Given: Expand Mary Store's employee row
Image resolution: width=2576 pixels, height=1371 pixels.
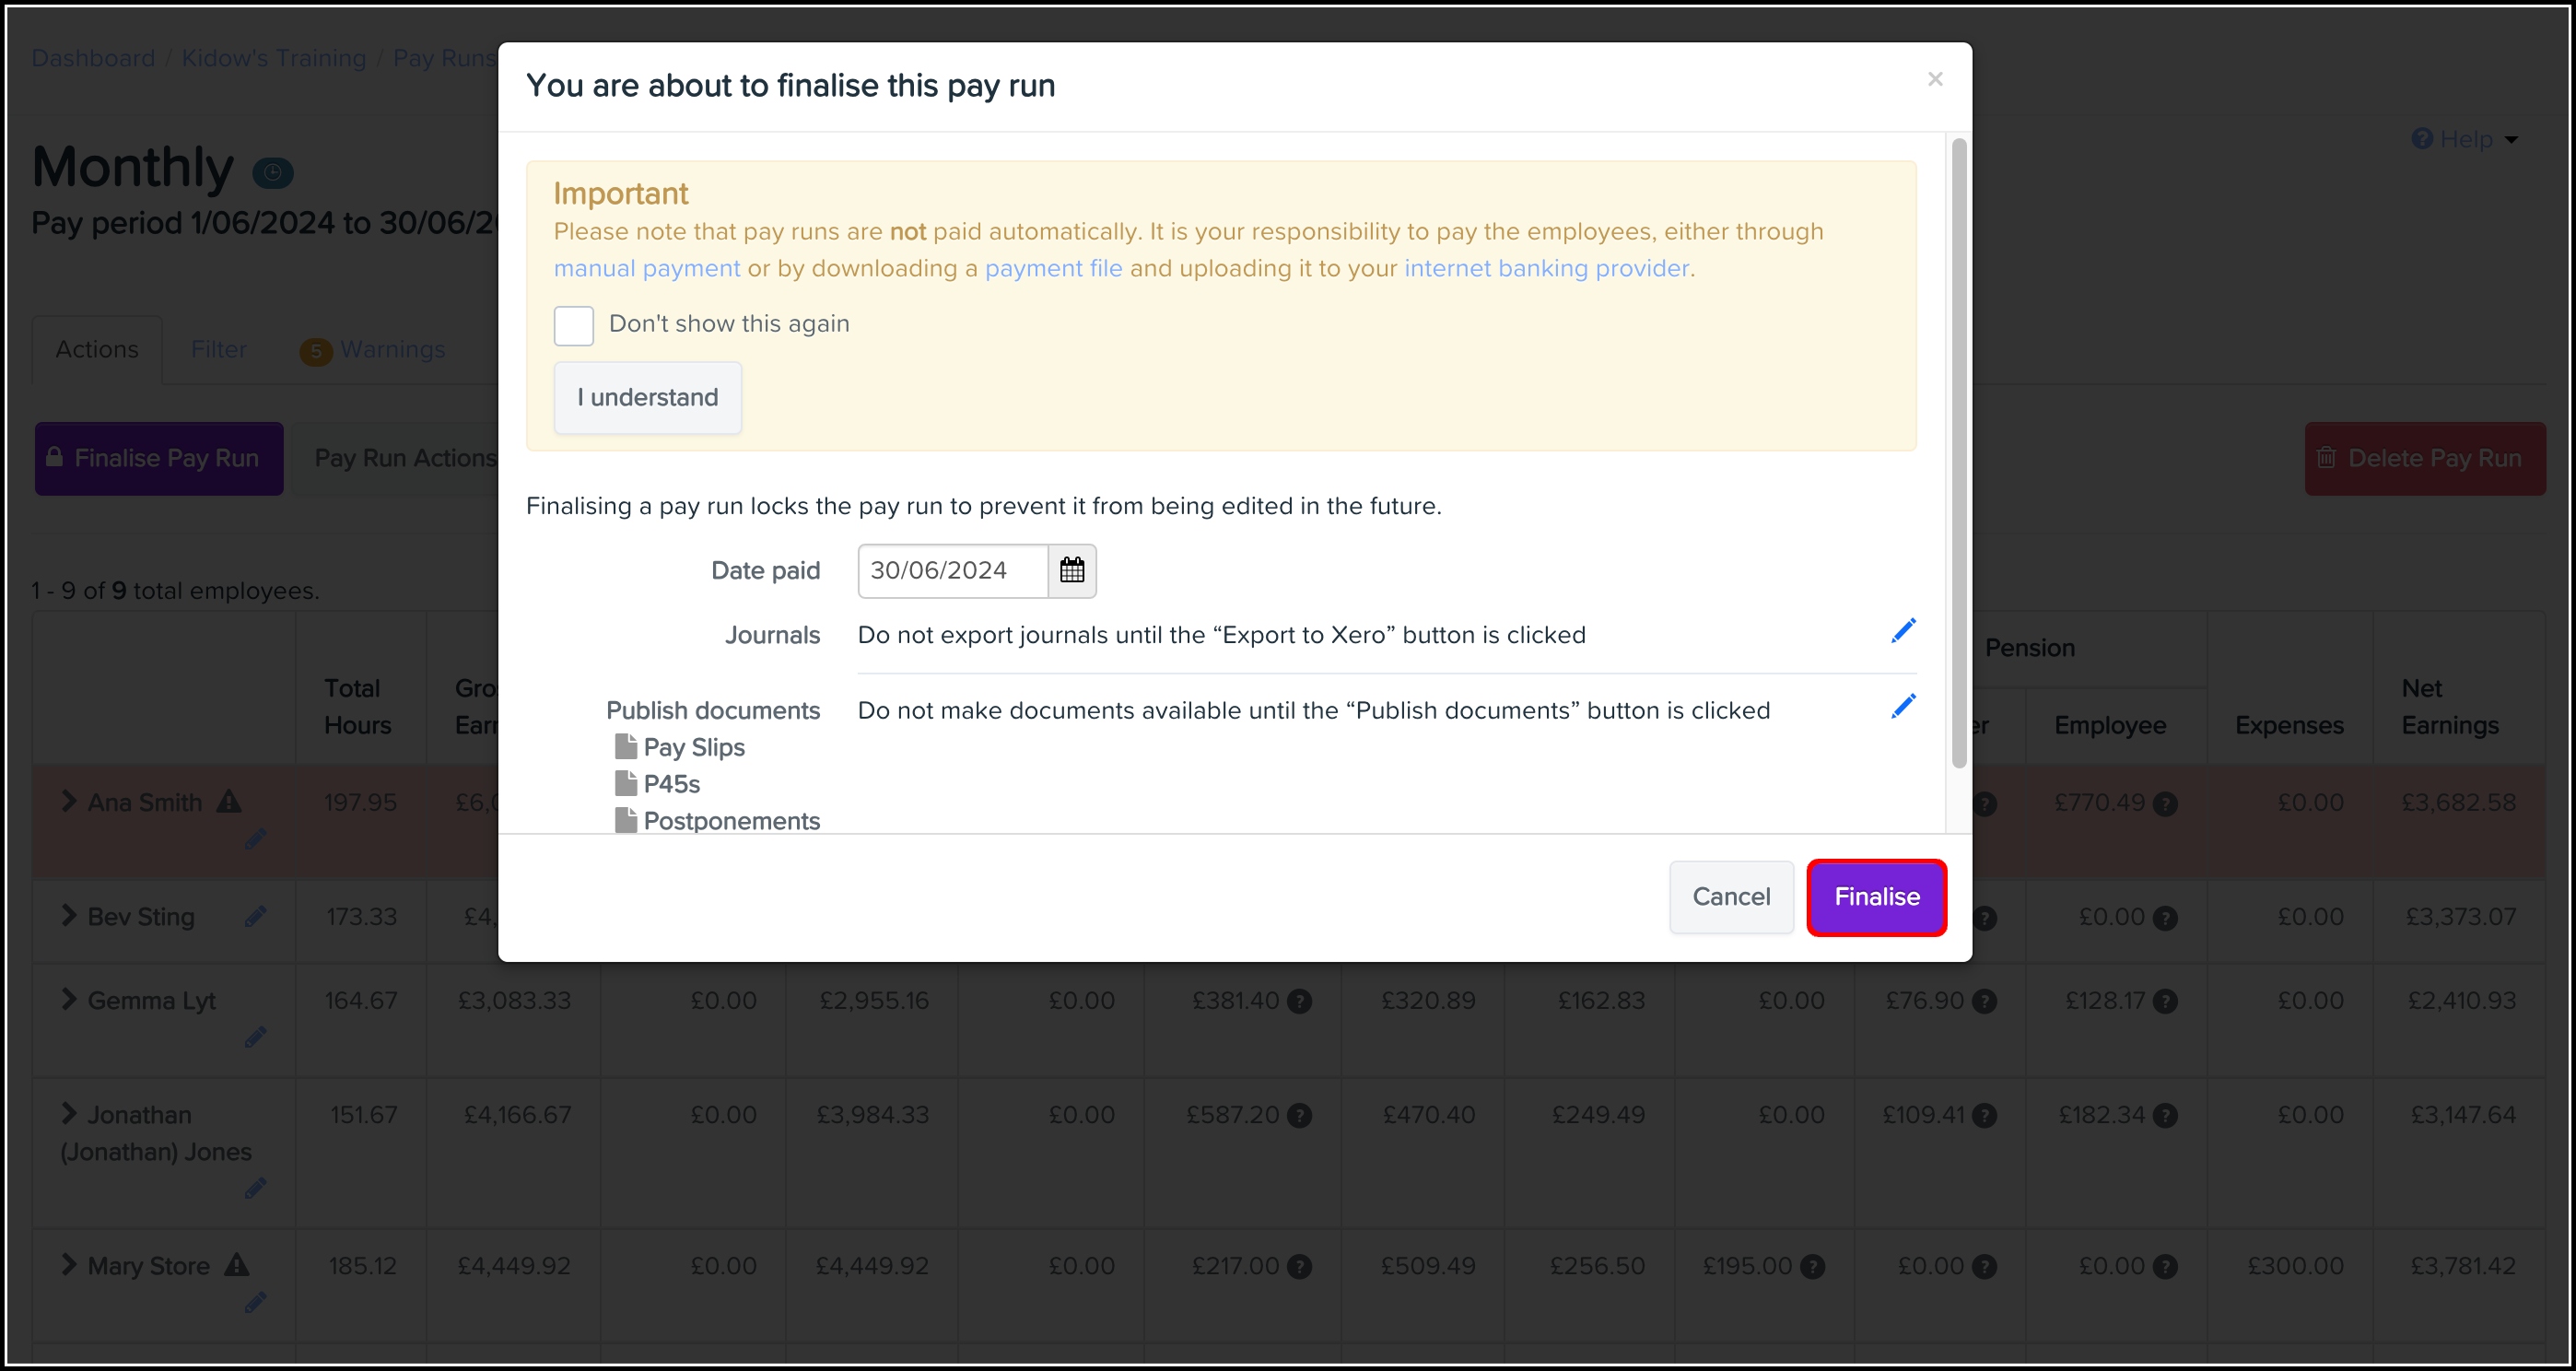Looking at the screenshot, I should pos(68,1264).
